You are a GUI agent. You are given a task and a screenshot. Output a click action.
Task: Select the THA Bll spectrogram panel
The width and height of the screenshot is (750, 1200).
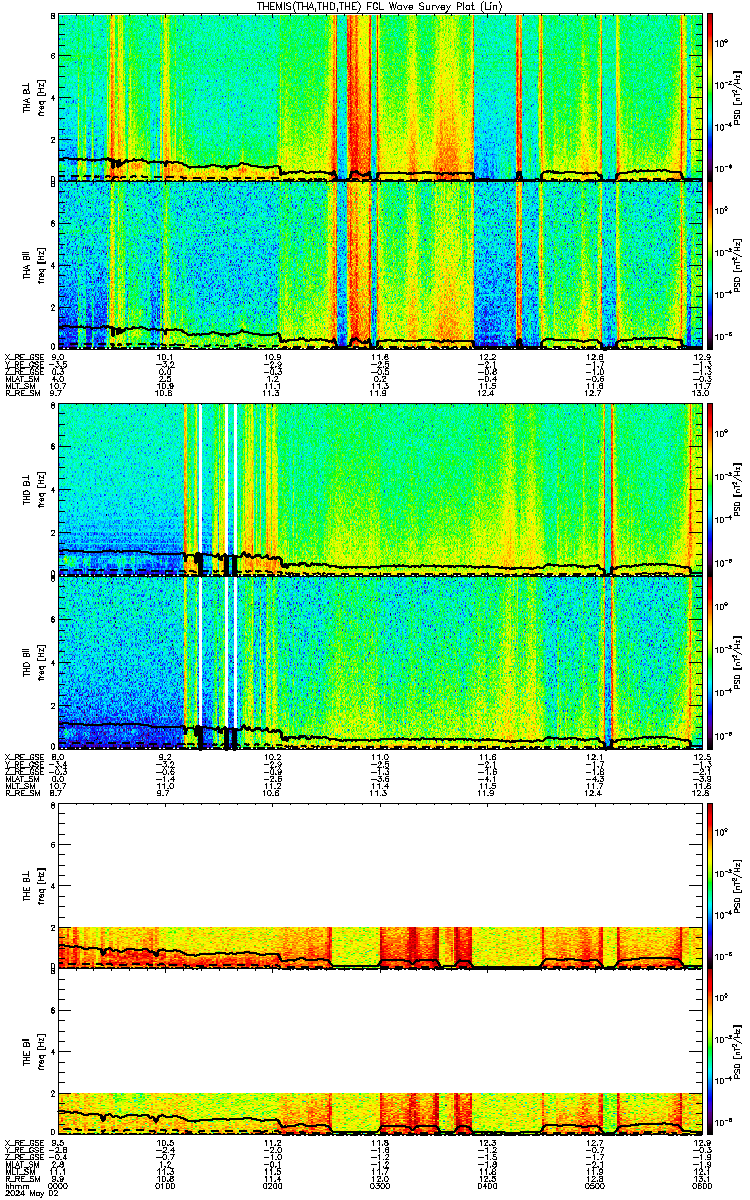(x=379, y=264)
